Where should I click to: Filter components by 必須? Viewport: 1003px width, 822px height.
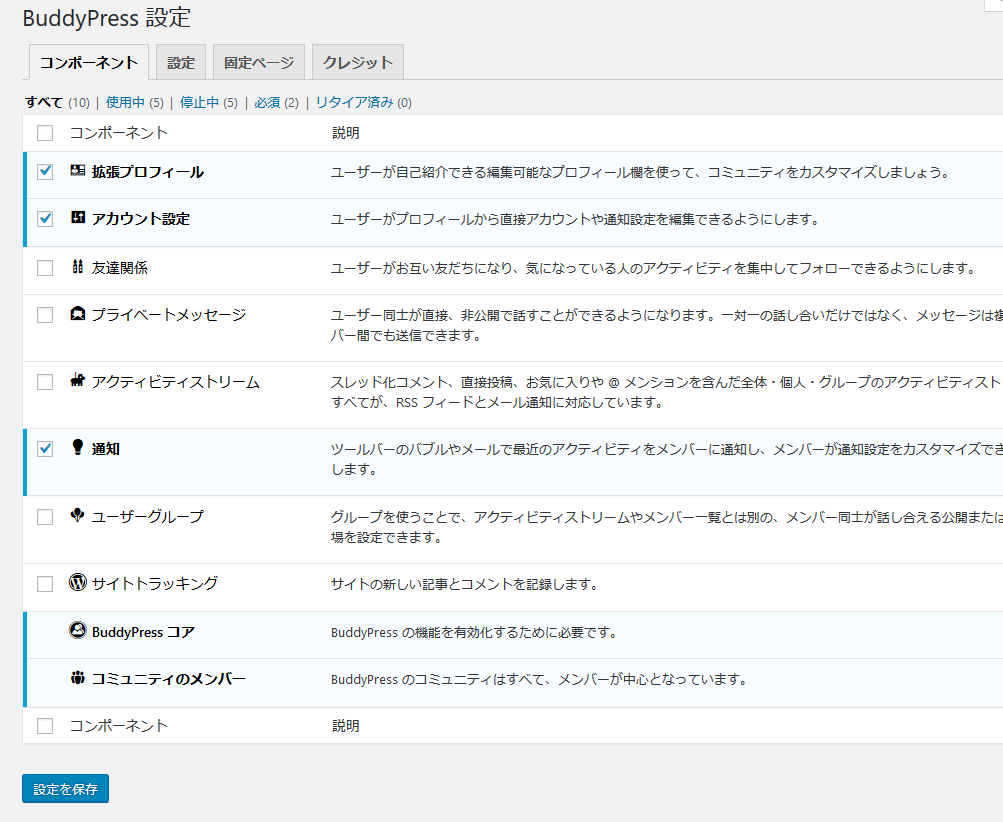point(267,102)
